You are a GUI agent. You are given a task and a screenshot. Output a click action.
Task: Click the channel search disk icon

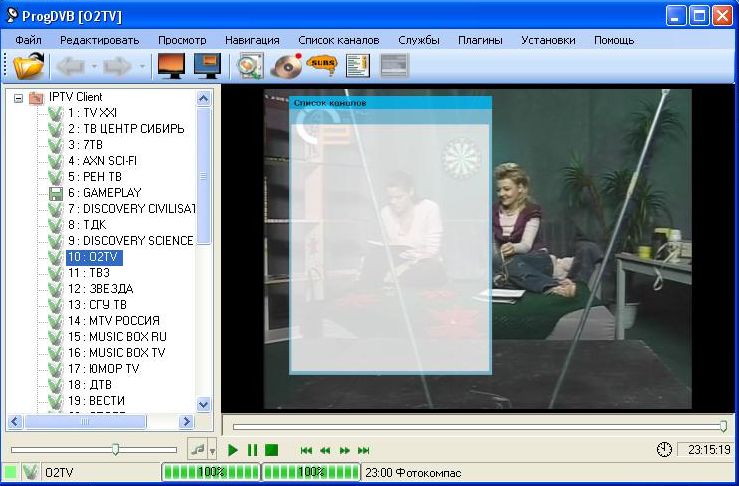(249, 66)
